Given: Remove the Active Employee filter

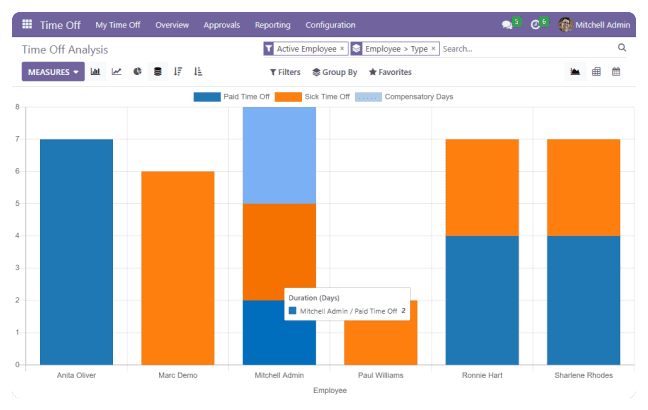Looking at the screenshot, I should pos(342,48).
